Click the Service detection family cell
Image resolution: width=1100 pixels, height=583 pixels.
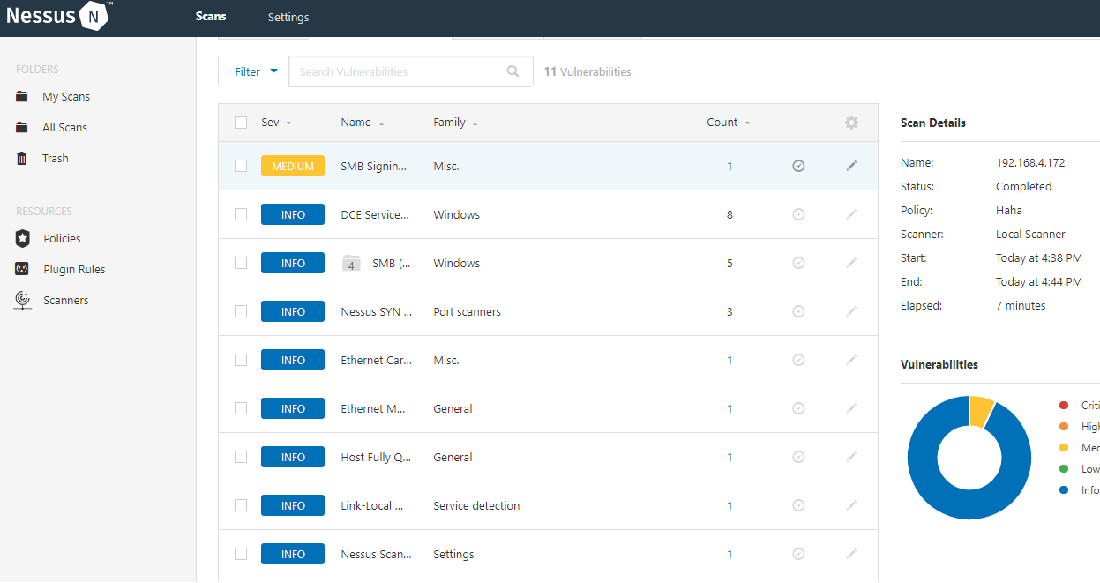point(477,506)
